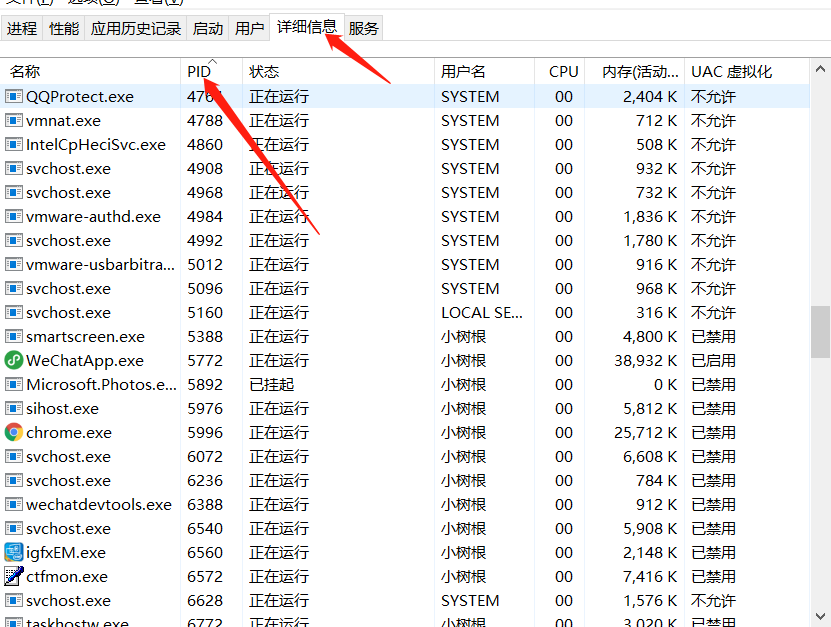Switch to the 性能 tab

(63, 27)
